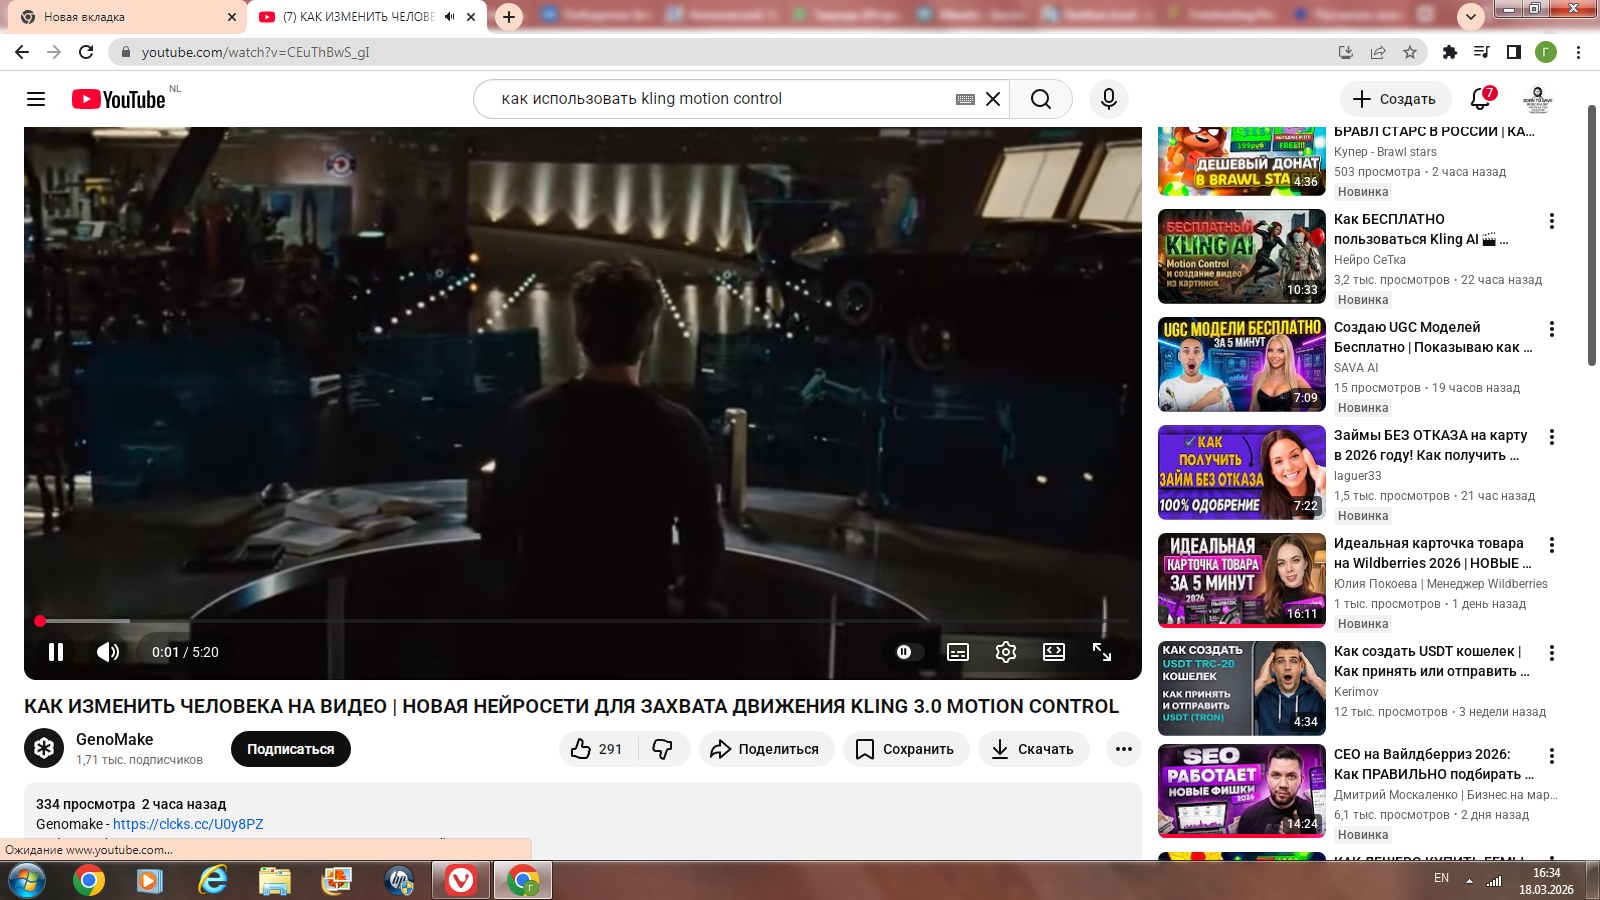This screenshot has height=900, width=1600.
Task: Open the taskbar clock showing 16:34
Action: point(1546,880)
